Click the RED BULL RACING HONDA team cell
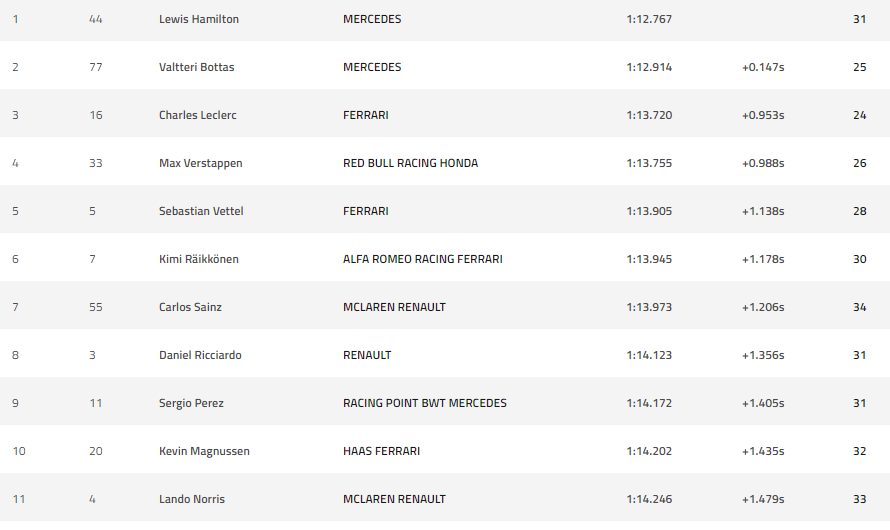 (x=410, y=163)
